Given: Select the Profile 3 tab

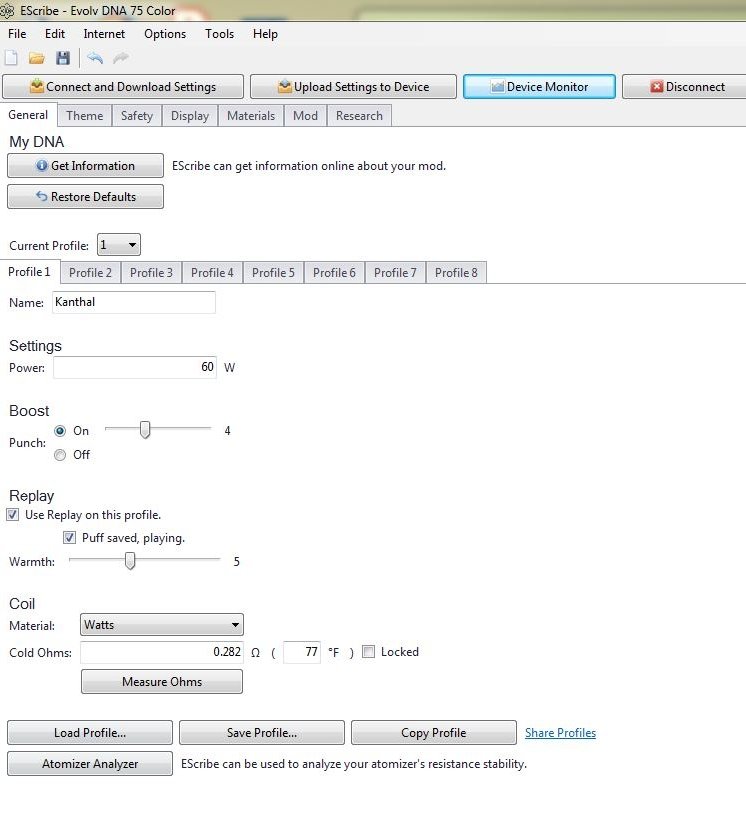Looking at the screenshot, I should pos(151,273).
